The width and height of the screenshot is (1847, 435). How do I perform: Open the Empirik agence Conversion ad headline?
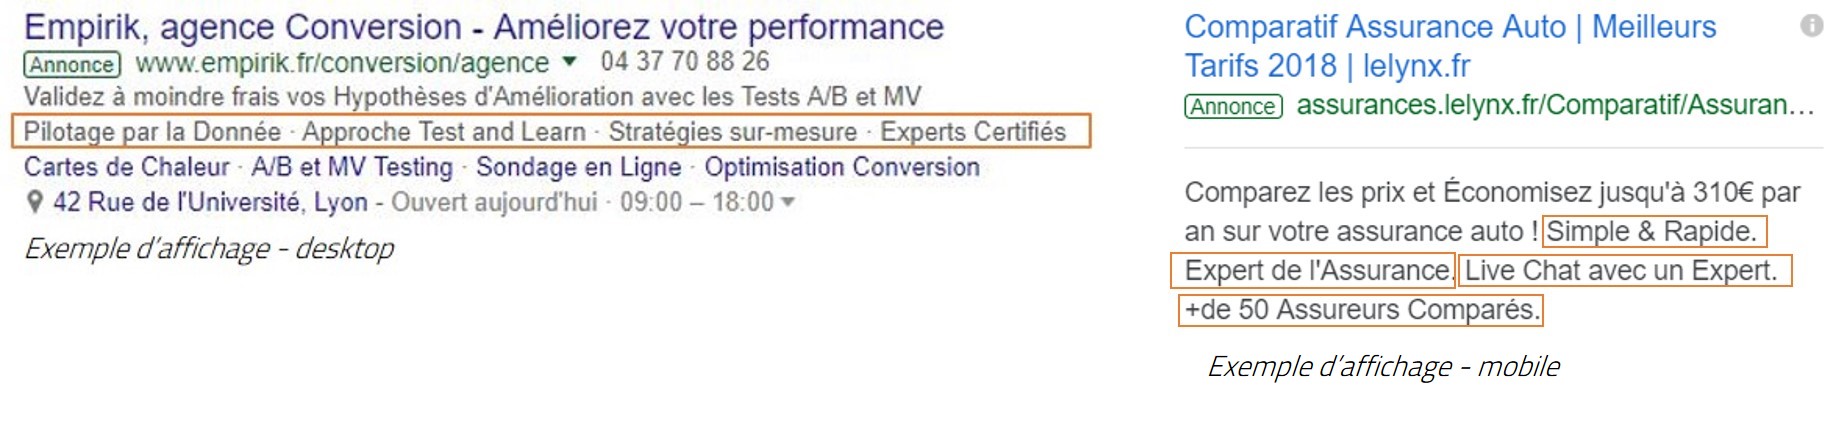[484, 27]
